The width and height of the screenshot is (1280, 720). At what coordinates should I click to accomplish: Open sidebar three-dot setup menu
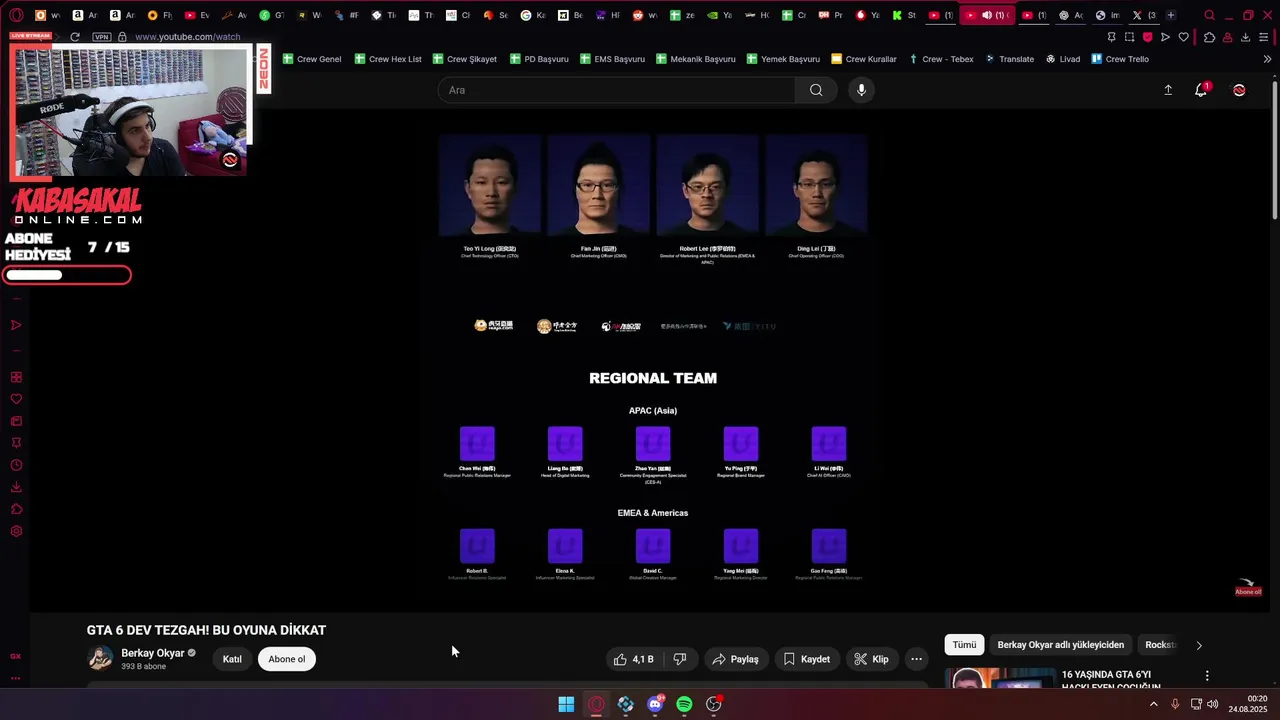[x=15, y=678]
